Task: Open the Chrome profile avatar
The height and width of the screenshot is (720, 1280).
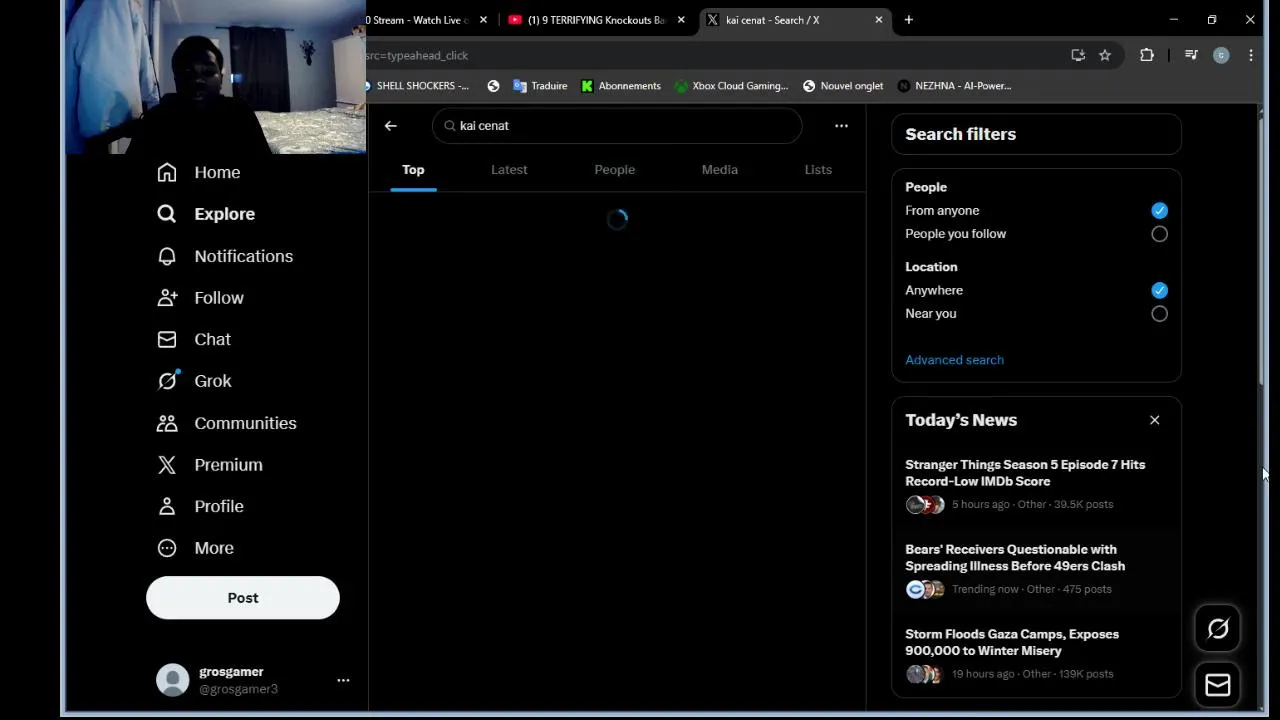Action: (1221, 55)
